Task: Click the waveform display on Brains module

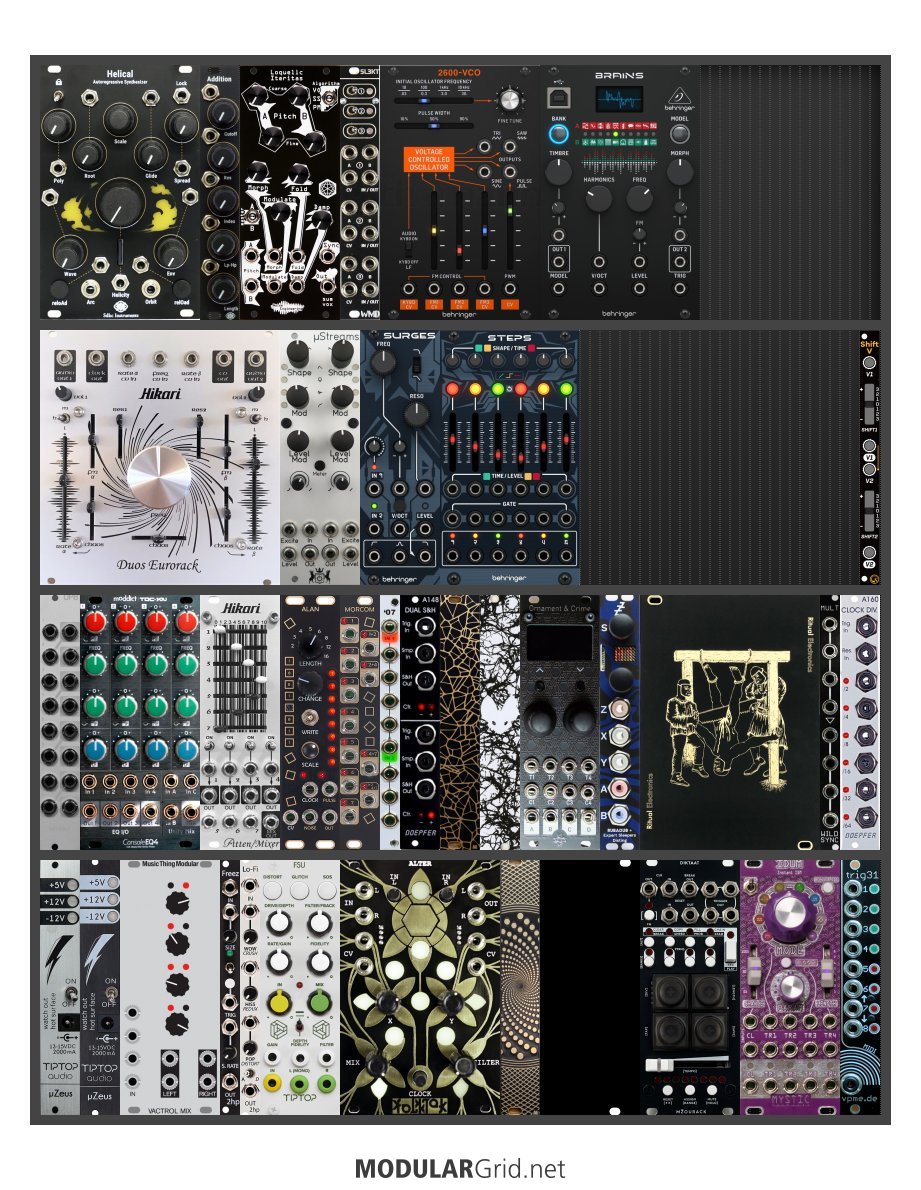Action: 619,101
